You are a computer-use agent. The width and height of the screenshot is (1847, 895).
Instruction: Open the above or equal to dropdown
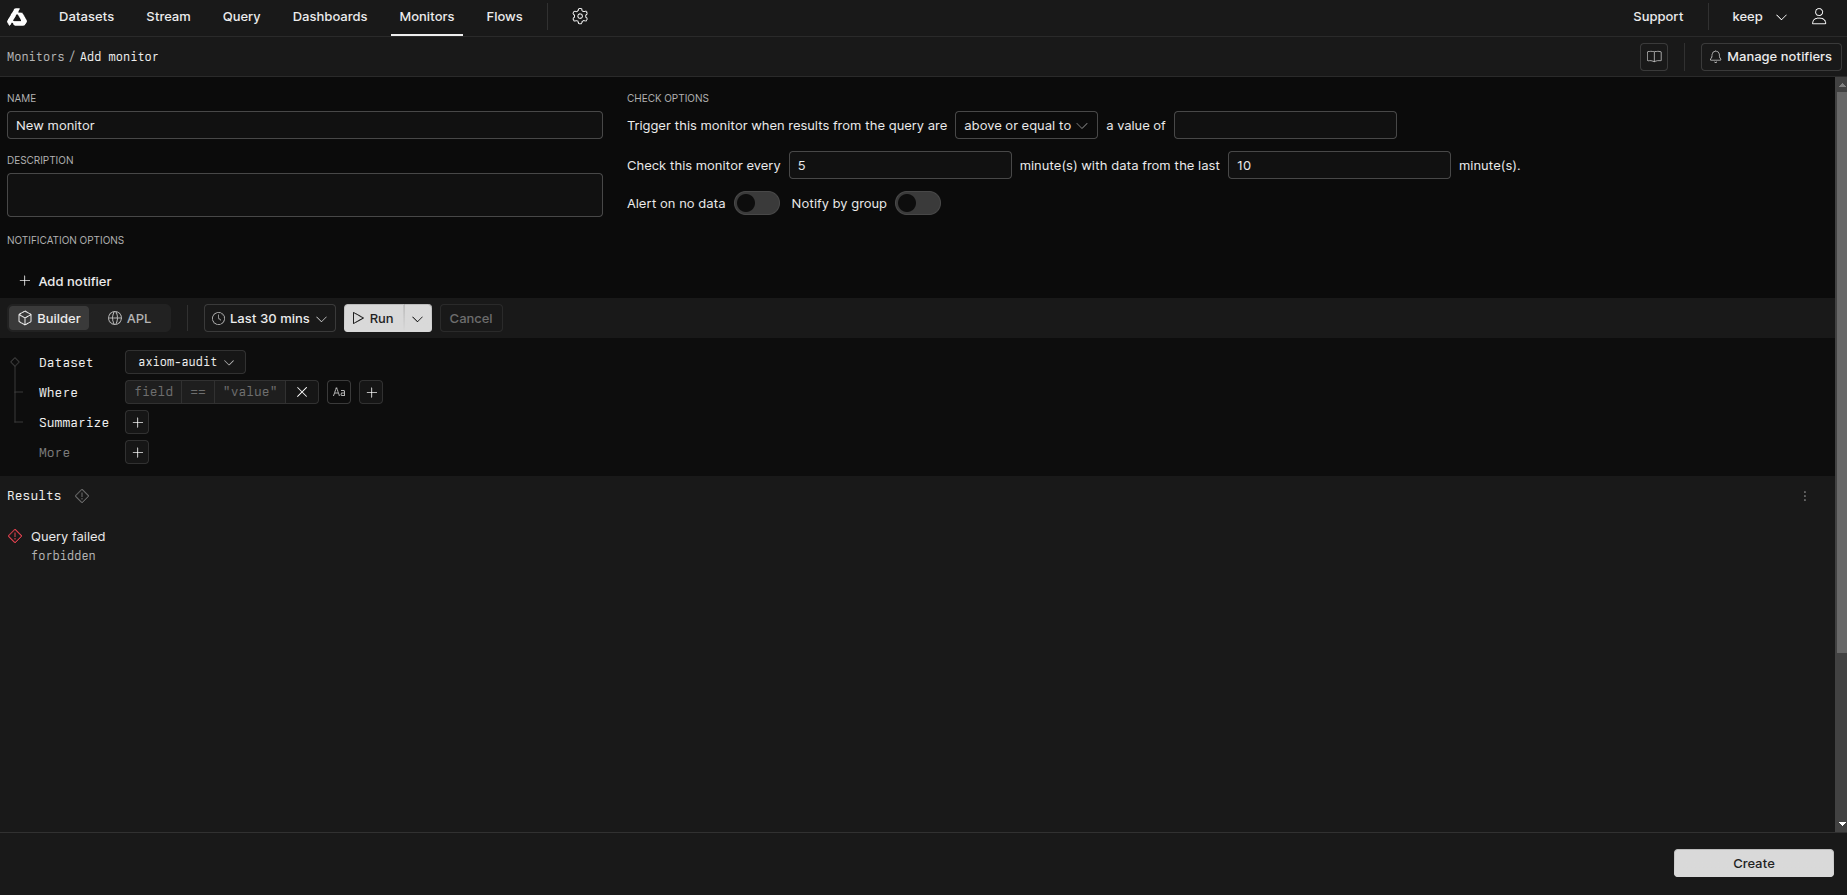(1026, 125)
